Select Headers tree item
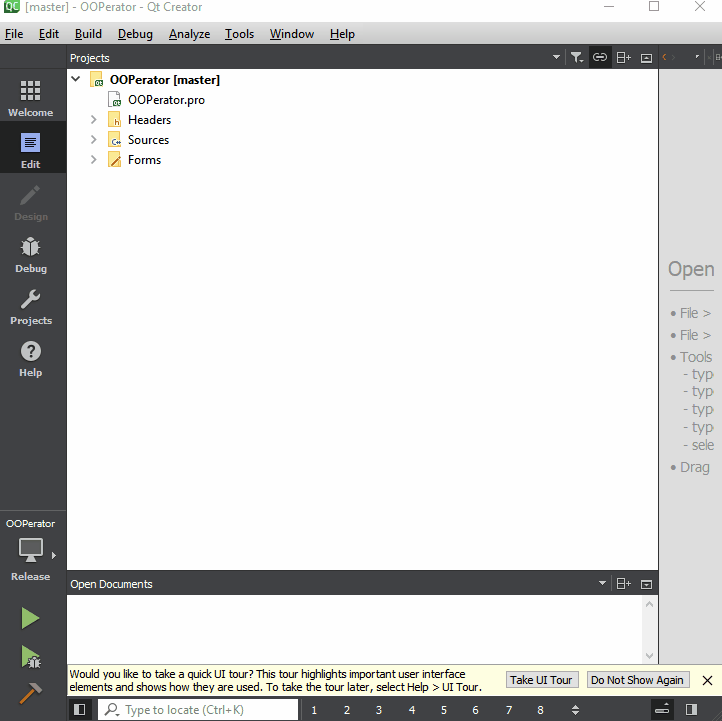 tap(149, 120)
